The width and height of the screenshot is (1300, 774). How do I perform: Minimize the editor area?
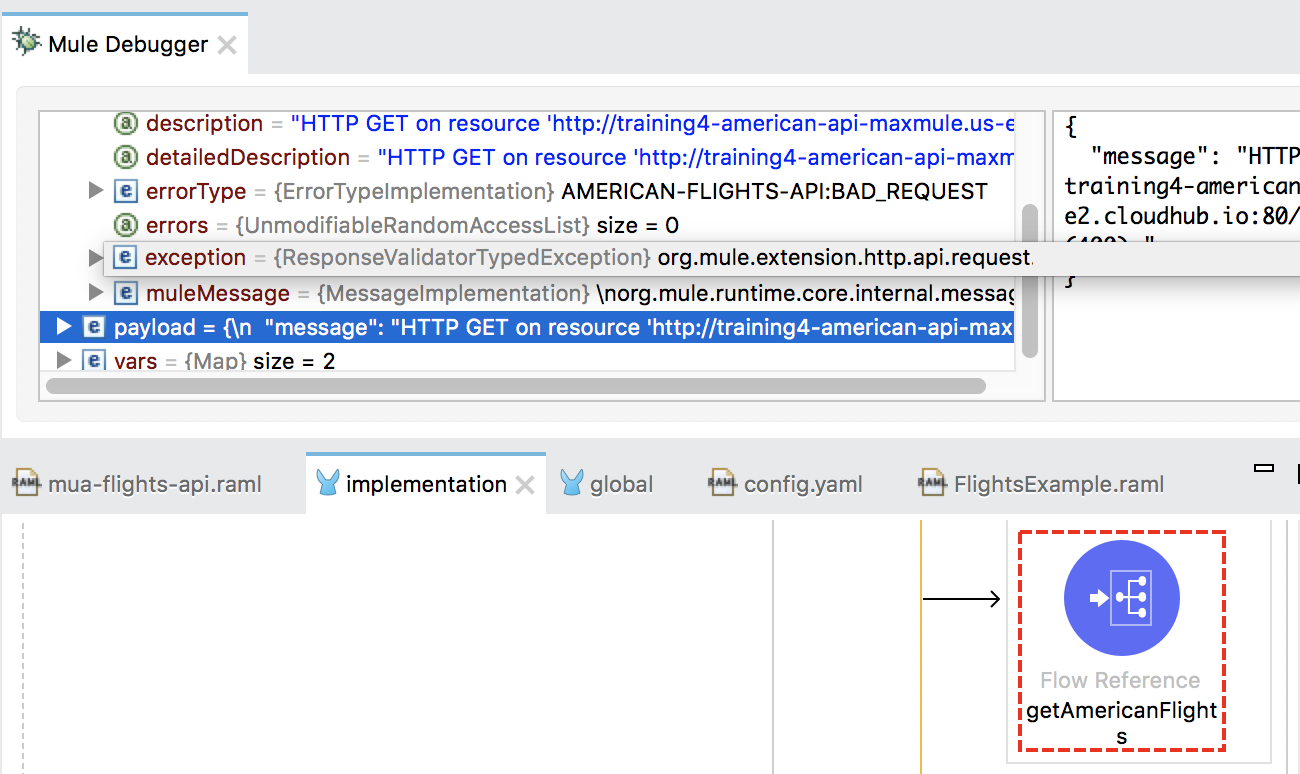pos(1264,467)
